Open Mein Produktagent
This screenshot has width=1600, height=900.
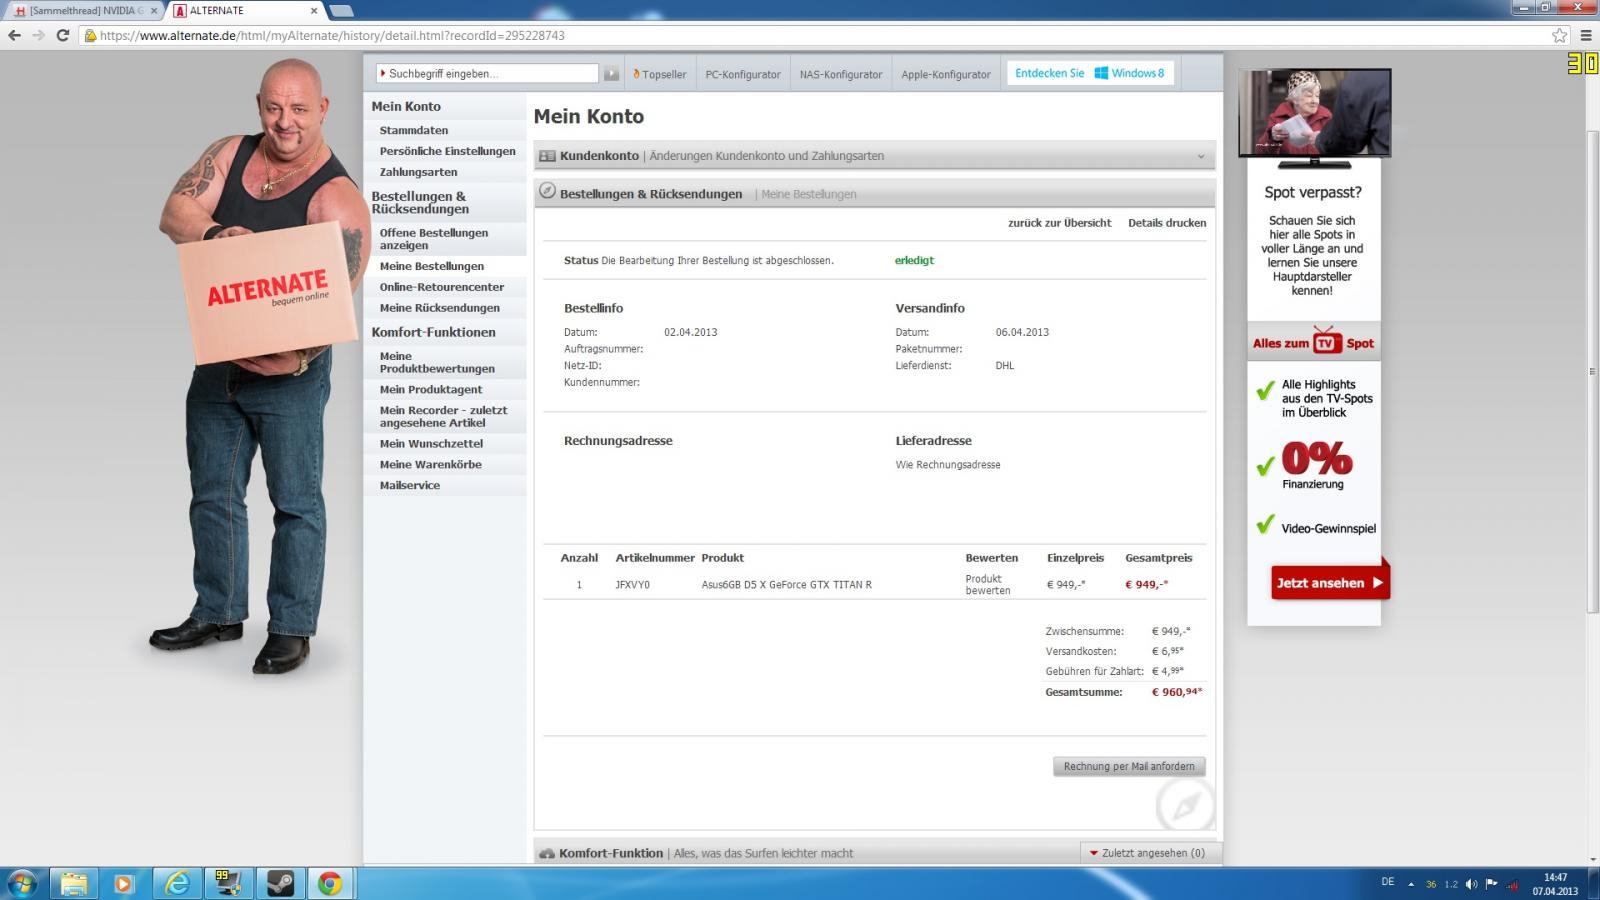pyautogui.click(x=431, y=389)
